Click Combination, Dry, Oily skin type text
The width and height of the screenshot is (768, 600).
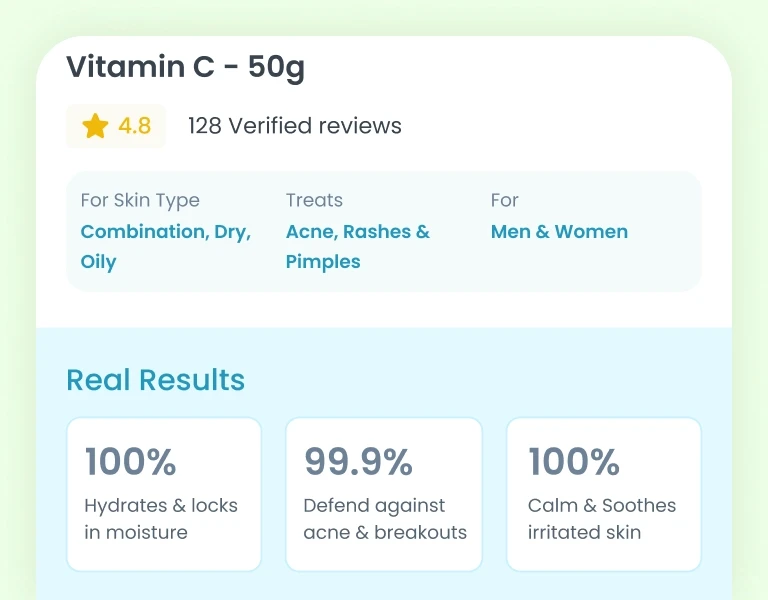(165, 246)
